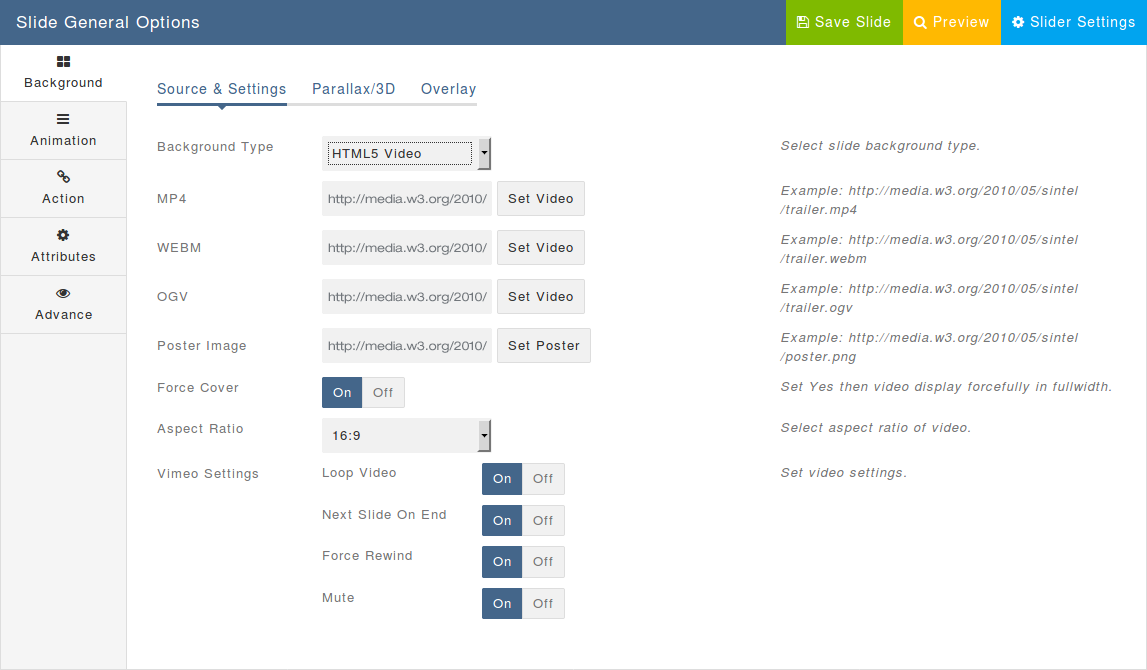
Task: Open the Background sidebar section label
Action: (x=64, y=83)
